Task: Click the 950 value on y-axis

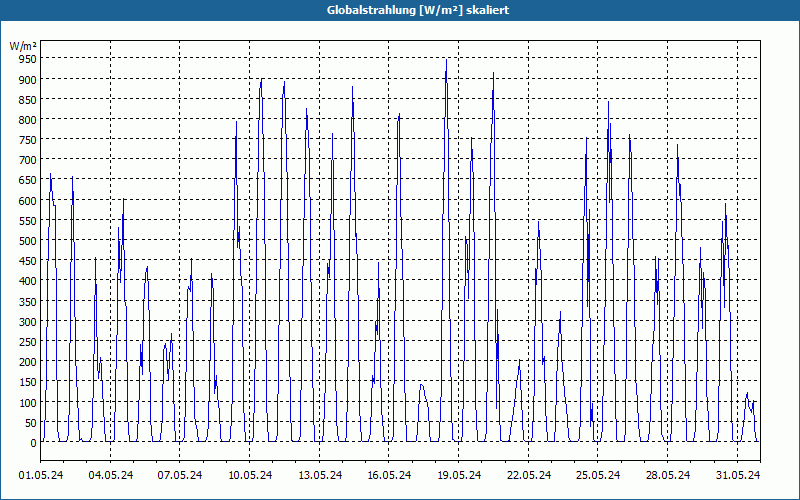Action: point(28,59)
